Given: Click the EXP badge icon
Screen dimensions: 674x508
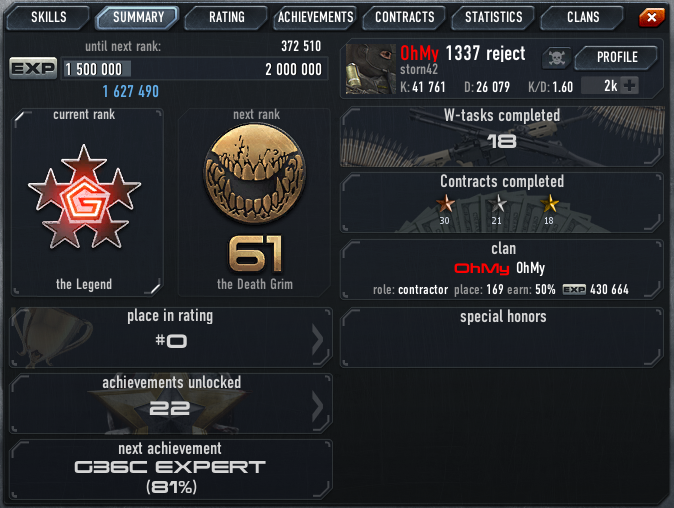Looking at the screenshot, I should click(x=33, y=68).
